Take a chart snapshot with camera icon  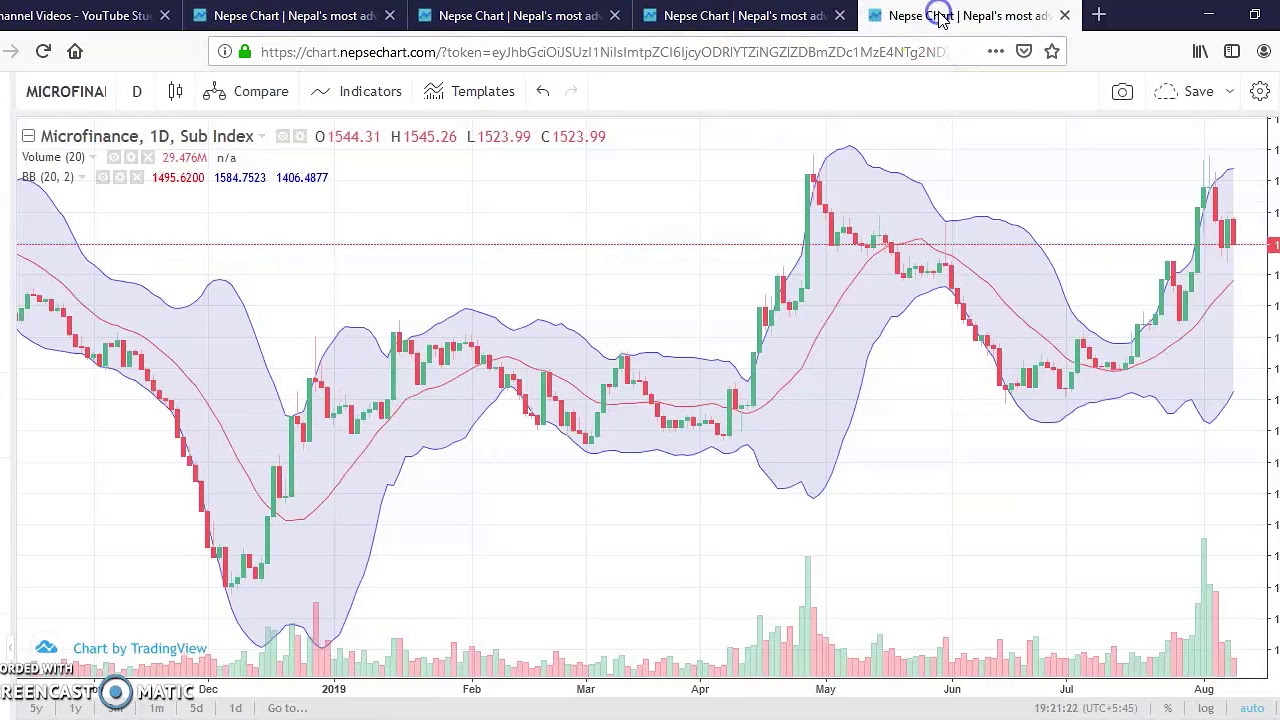click(1122, 91)
